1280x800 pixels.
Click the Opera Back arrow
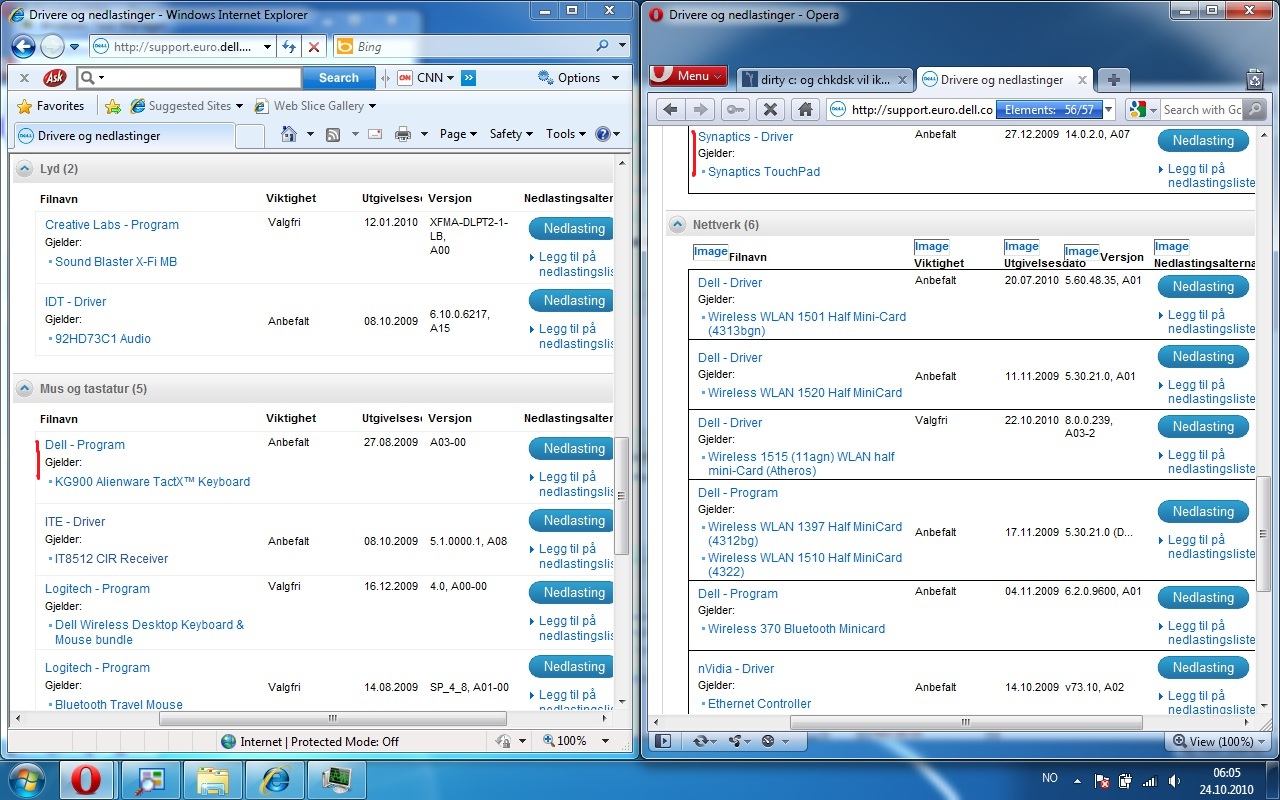point(671,110)
